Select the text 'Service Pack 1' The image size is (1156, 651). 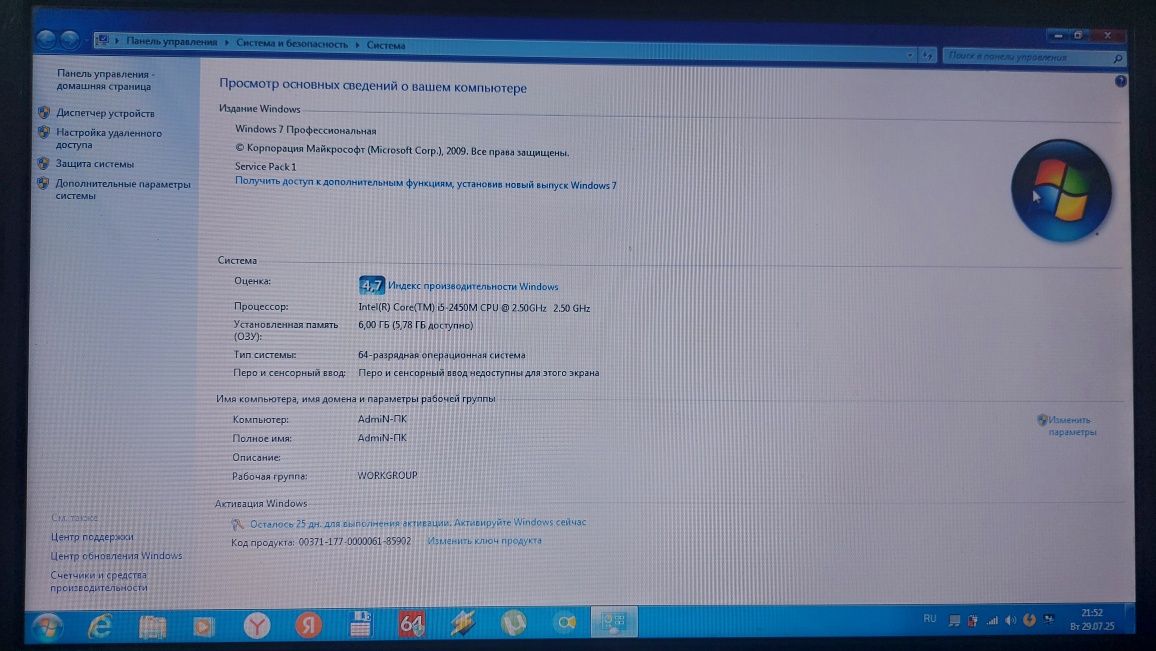(x=265, y=167)
